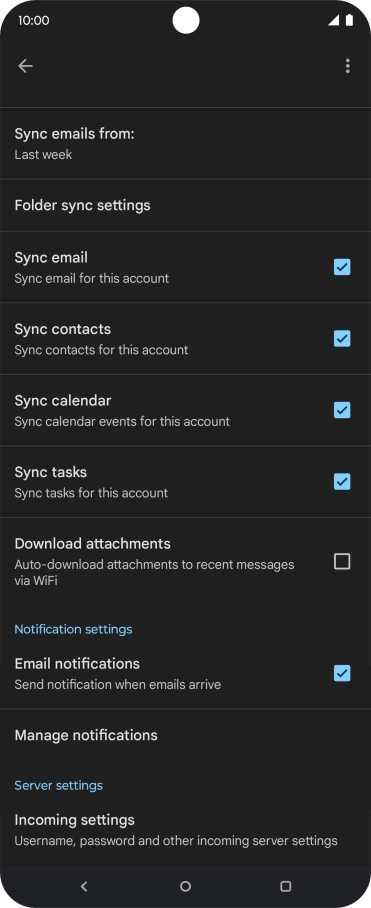Open the three-dot overflow menu
The image size is (371, 908).
click(347, 66)
